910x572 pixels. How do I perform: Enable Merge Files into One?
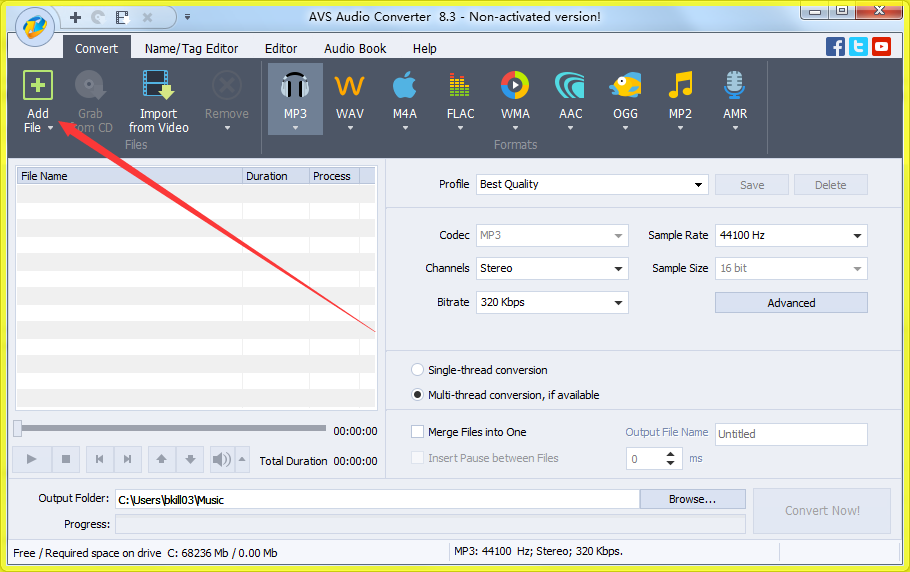(x=417, y=432)
